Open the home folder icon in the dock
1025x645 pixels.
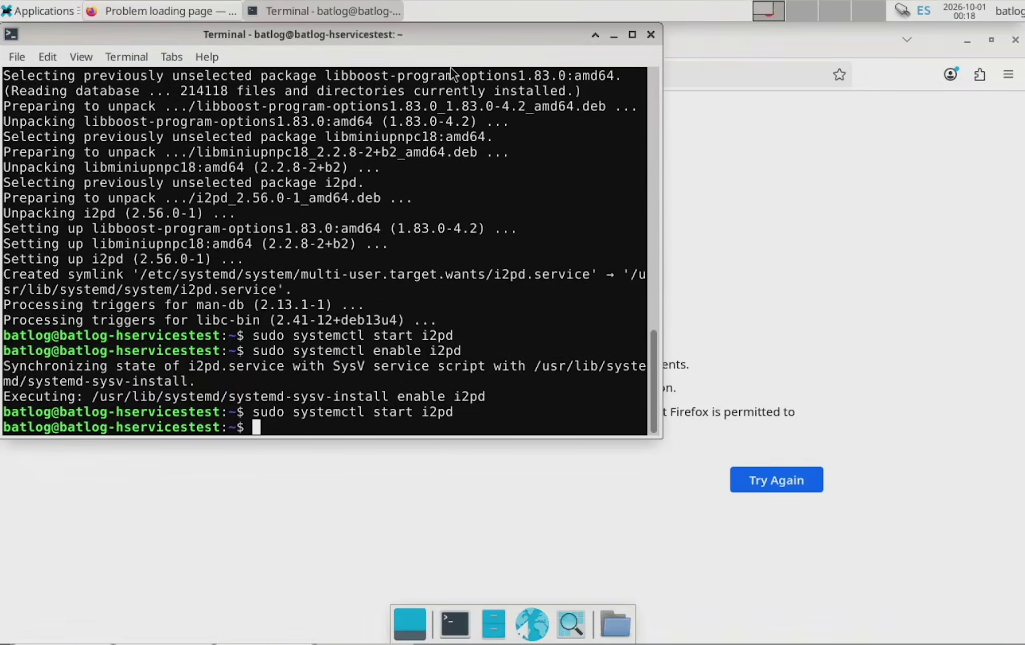point(615,624)
